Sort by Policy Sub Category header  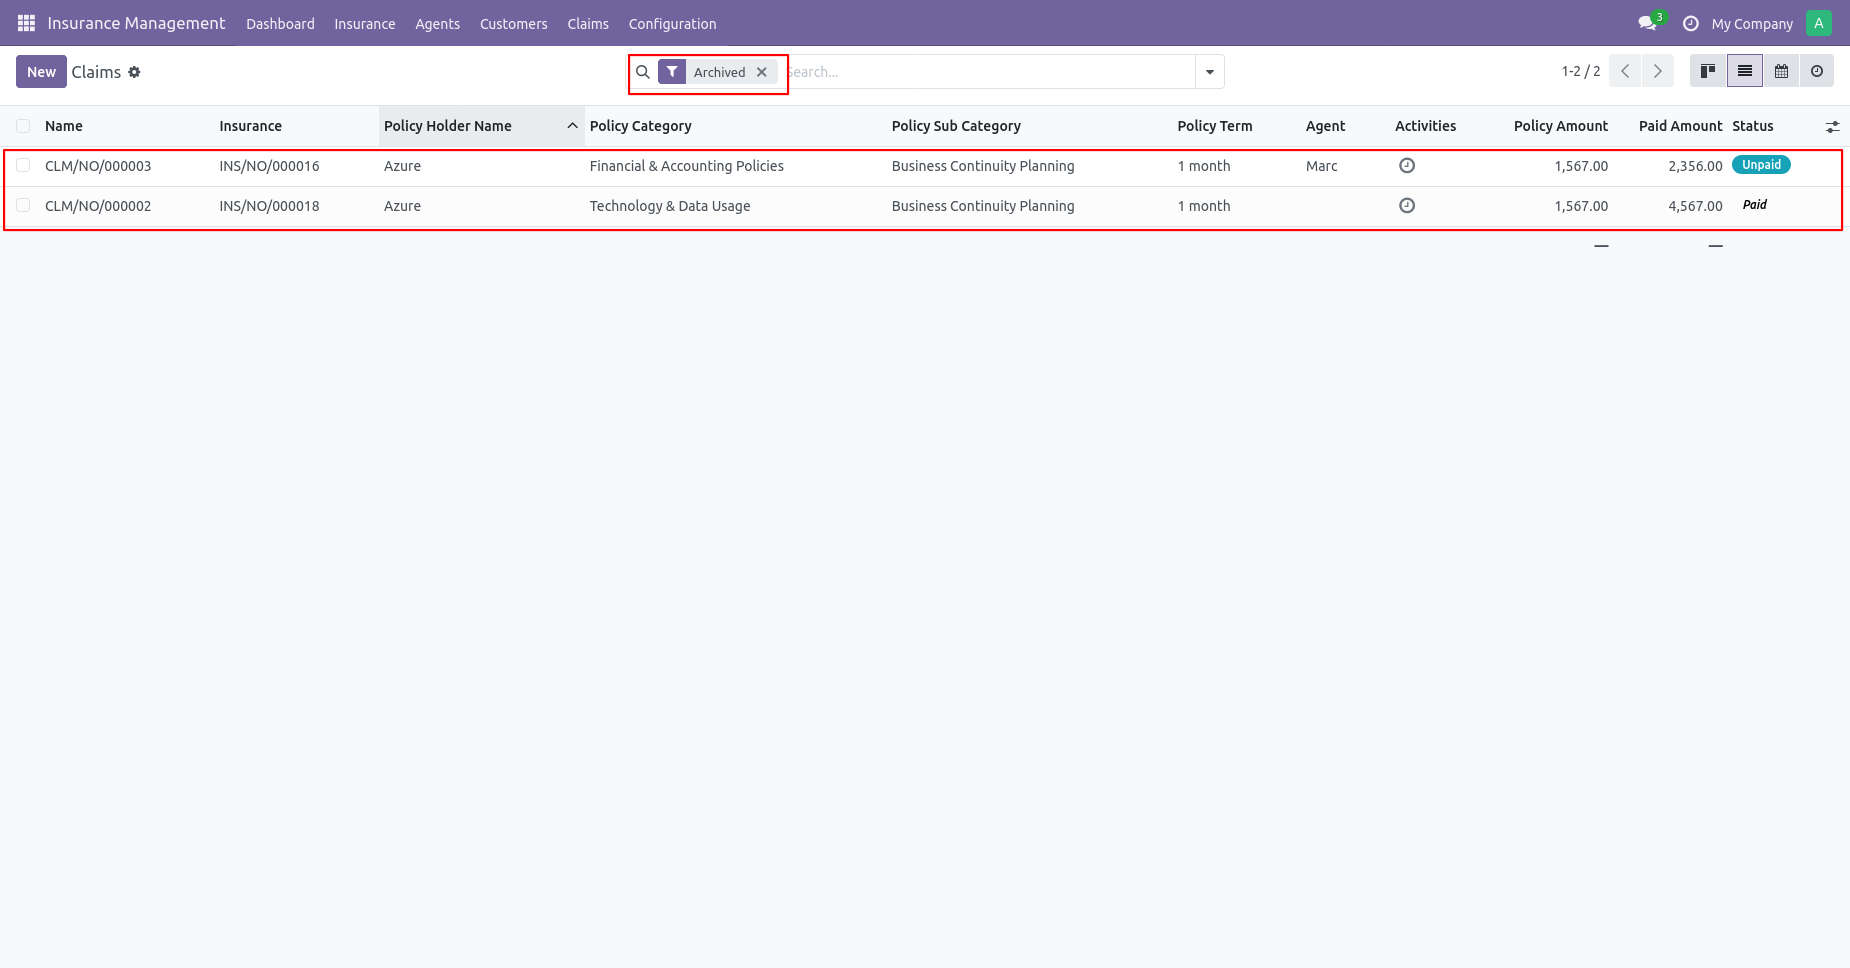956,126
